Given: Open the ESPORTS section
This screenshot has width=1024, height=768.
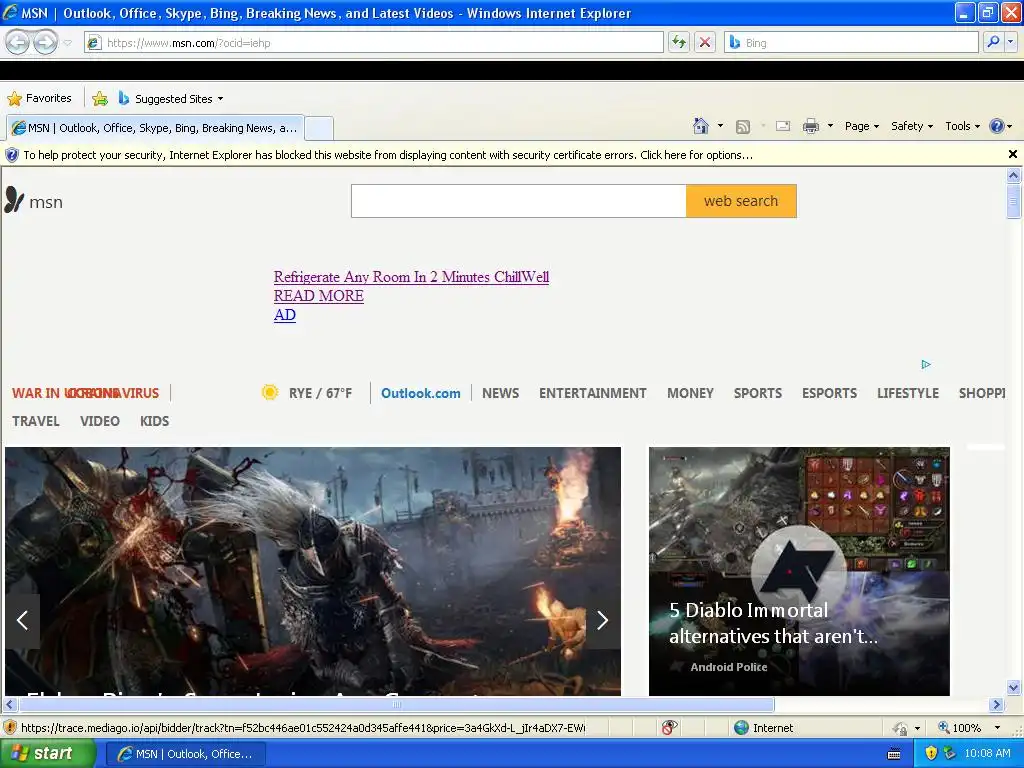Looking at the screenshot, I should (x=829, y=393).
